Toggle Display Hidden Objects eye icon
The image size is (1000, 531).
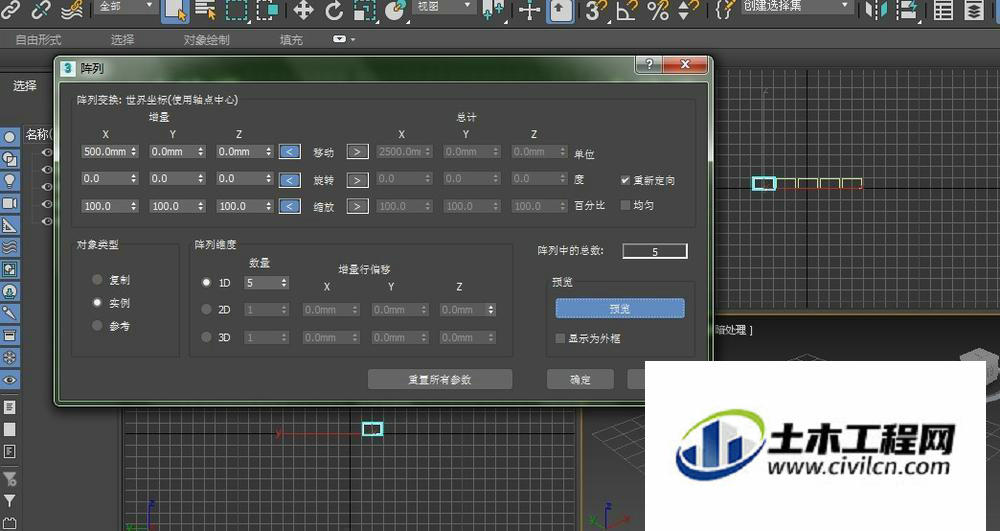[10, 380]
